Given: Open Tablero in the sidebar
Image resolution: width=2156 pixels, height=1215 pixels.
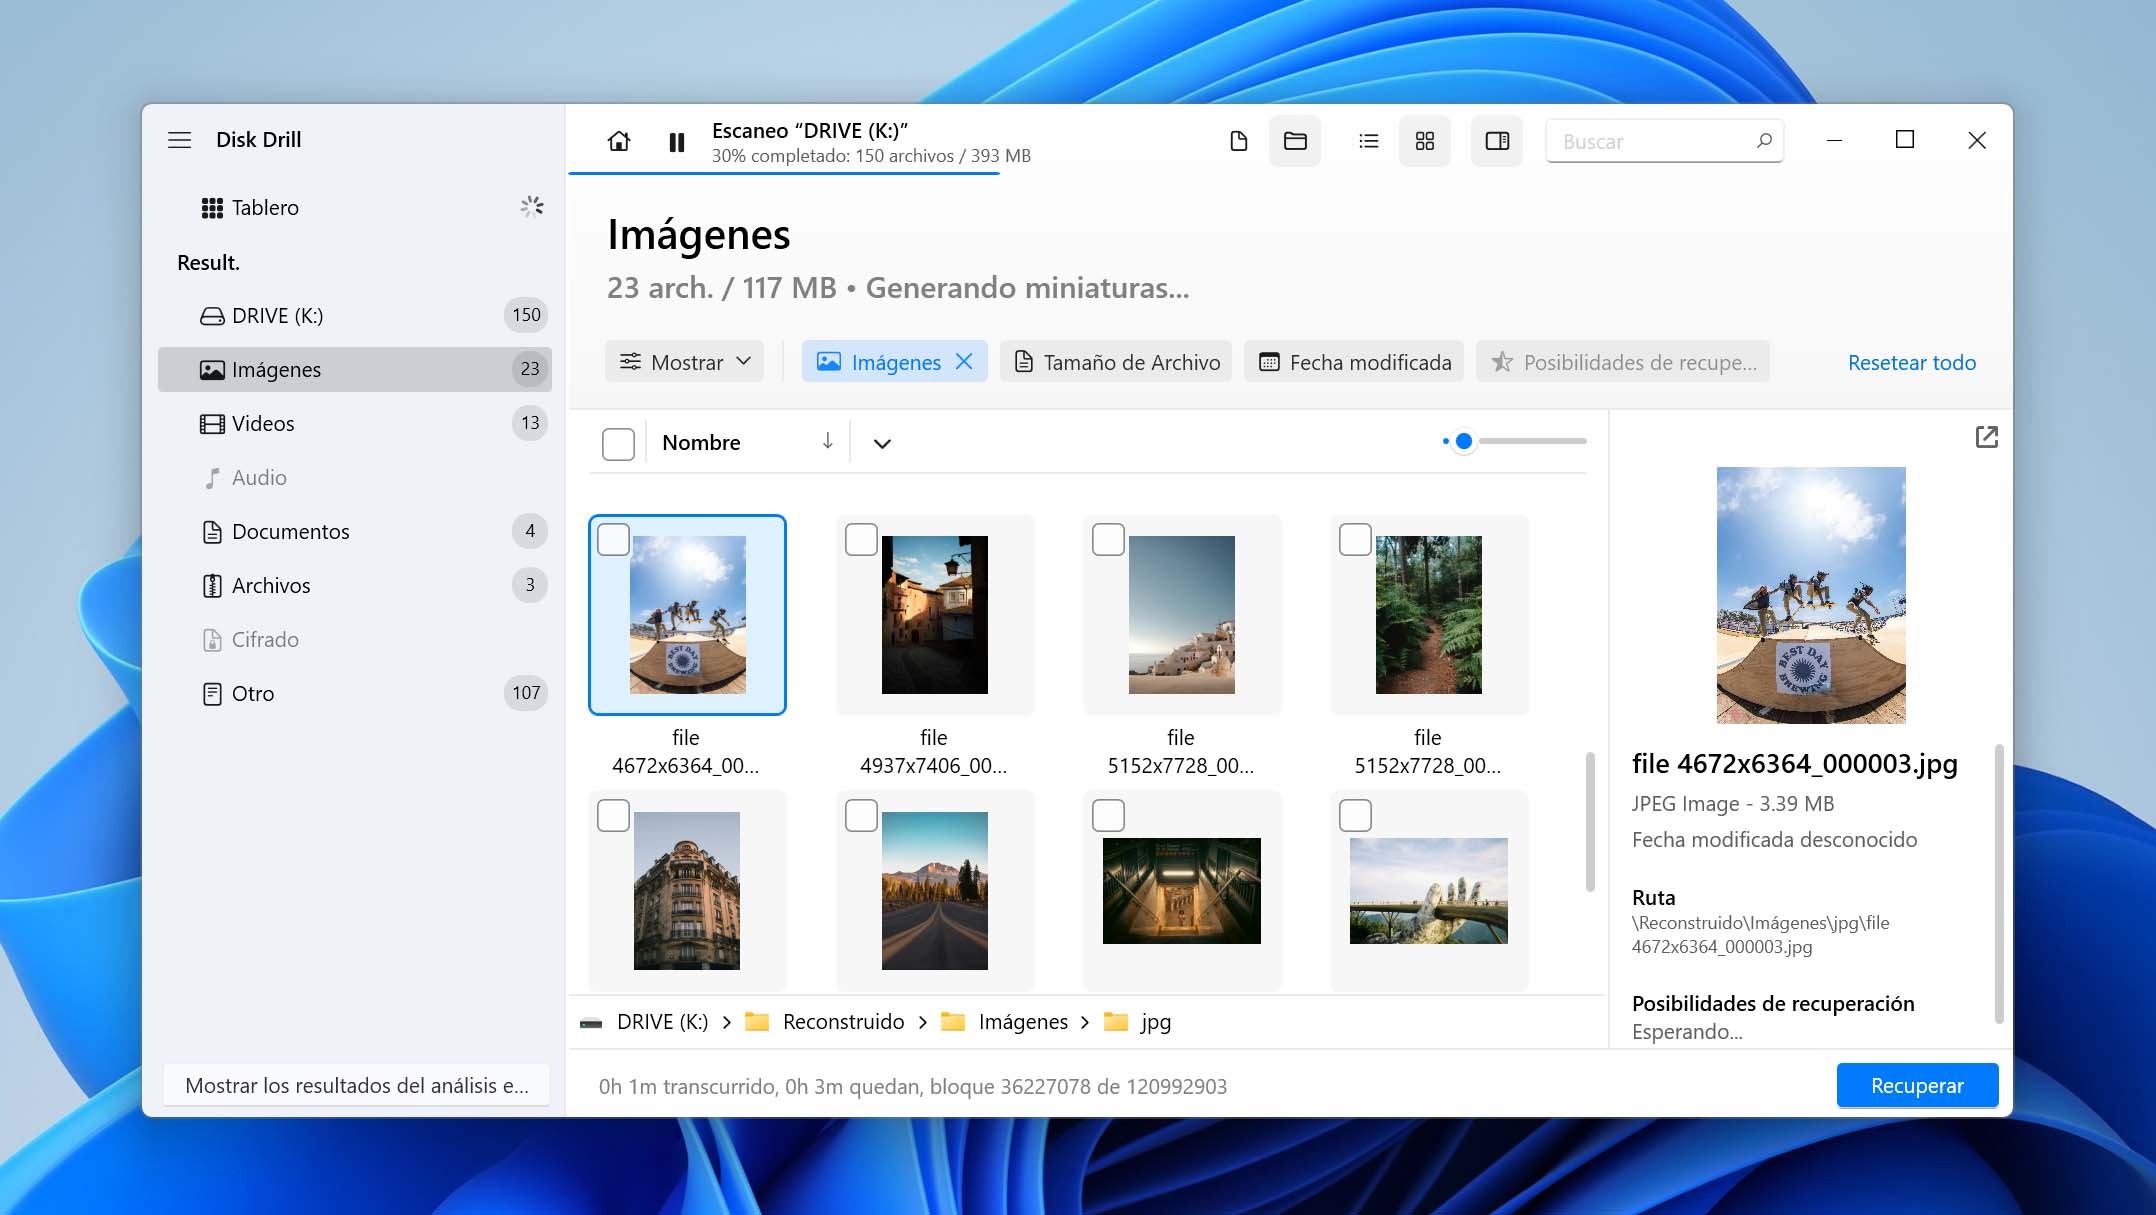Looking at the screenshot, I should (354, 208).
